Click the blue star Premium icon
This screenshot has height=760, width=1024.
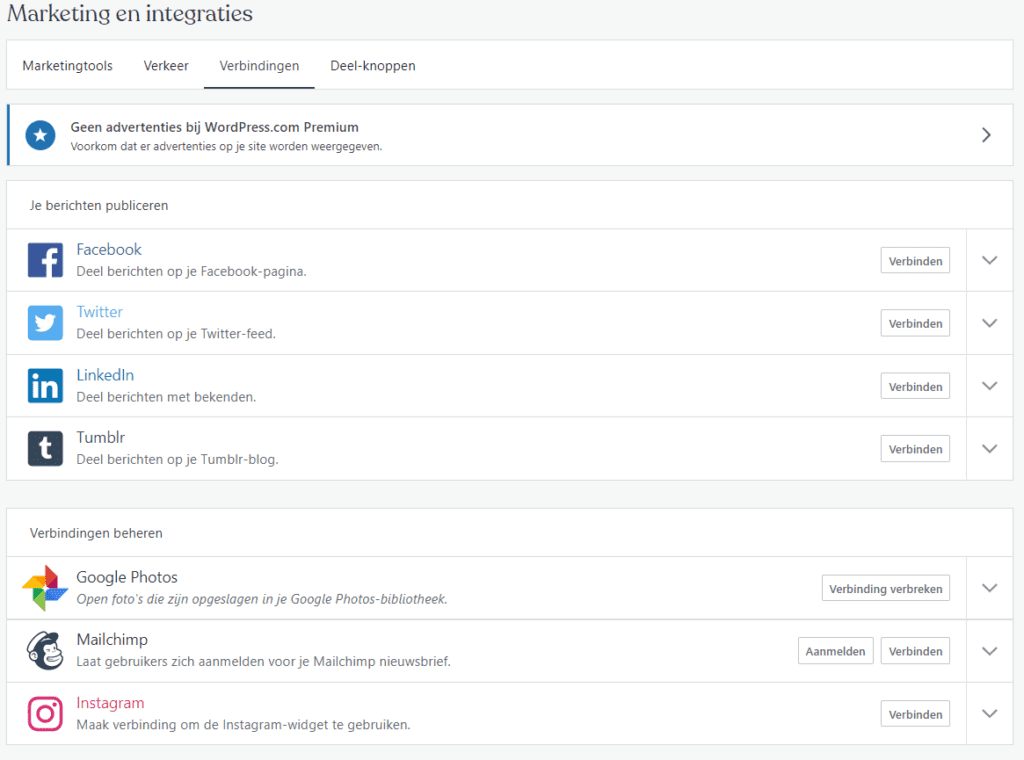tap(40, 135)
